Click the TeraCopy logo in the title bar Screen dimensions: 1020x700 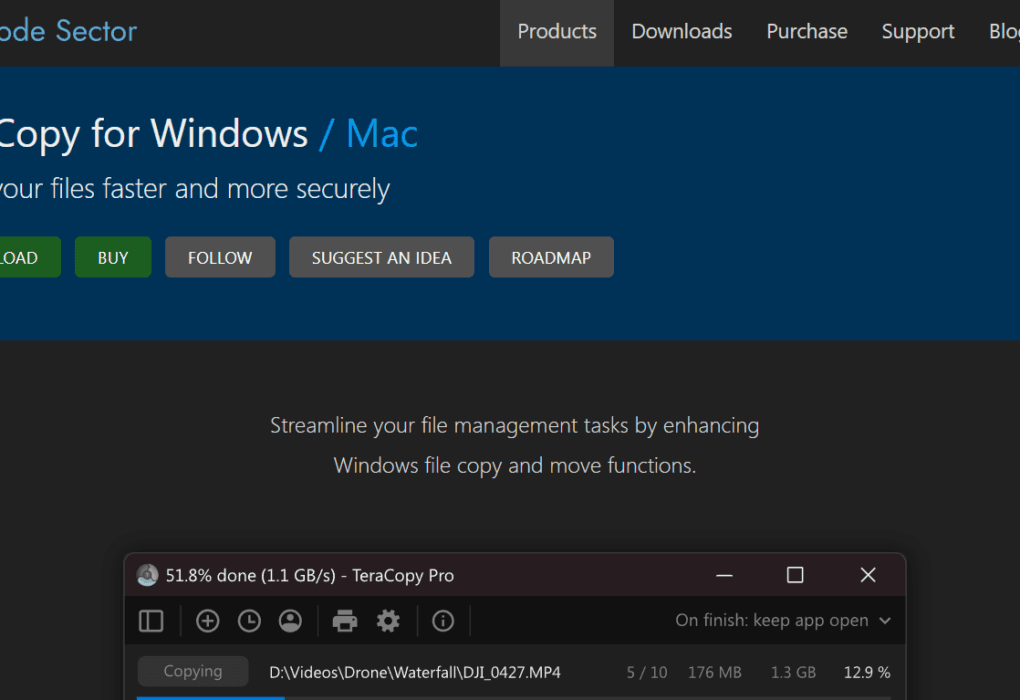(x=147, y=575)
